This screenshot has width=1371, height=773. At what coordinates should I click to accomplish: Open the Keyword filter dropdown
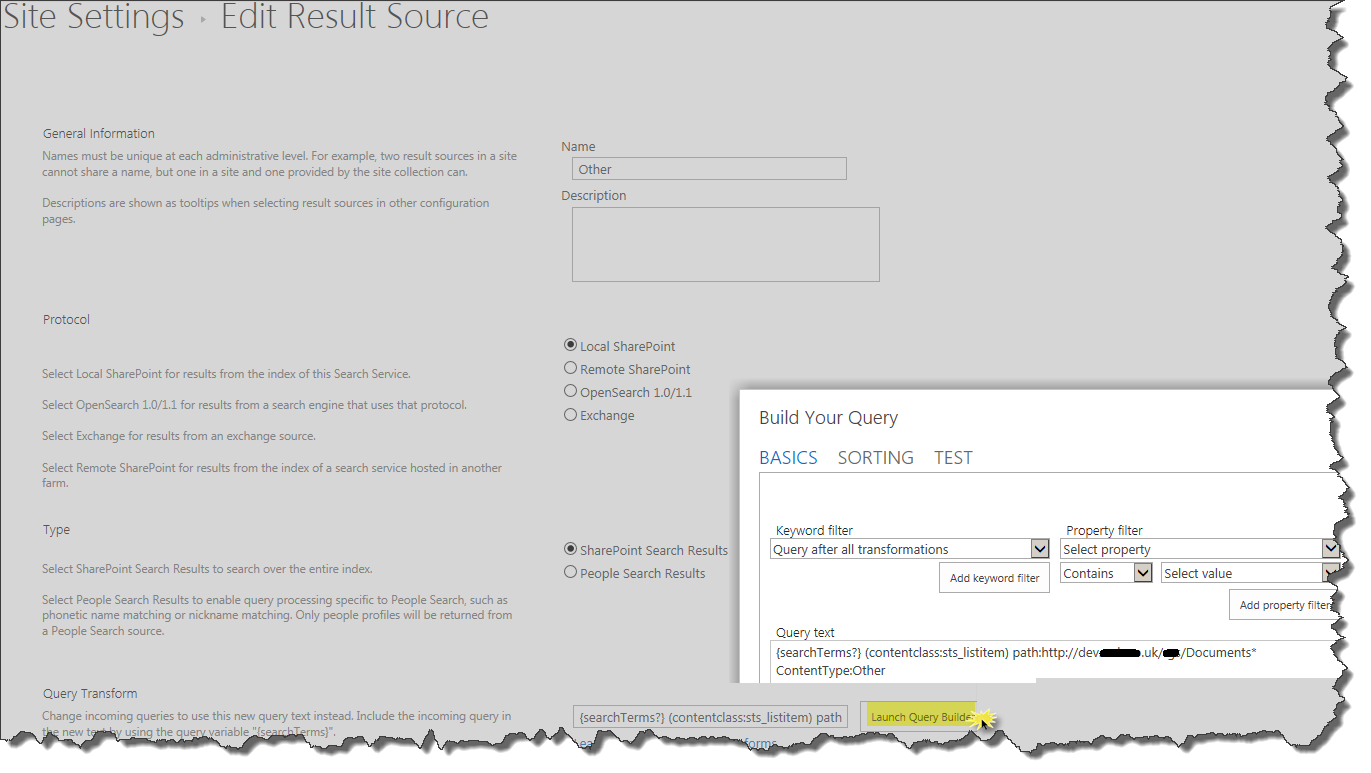click(x=910, y=549)
